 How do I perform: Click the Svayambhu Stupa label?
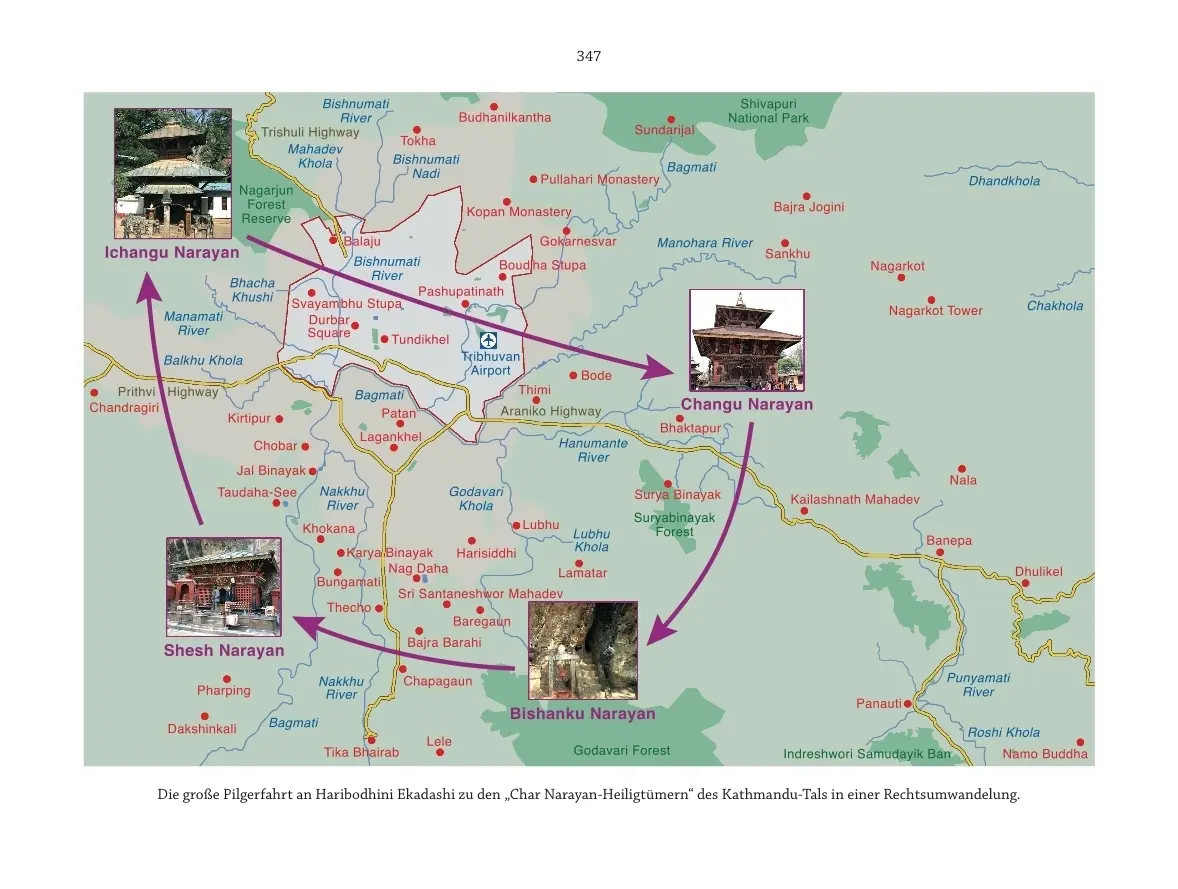346,304
